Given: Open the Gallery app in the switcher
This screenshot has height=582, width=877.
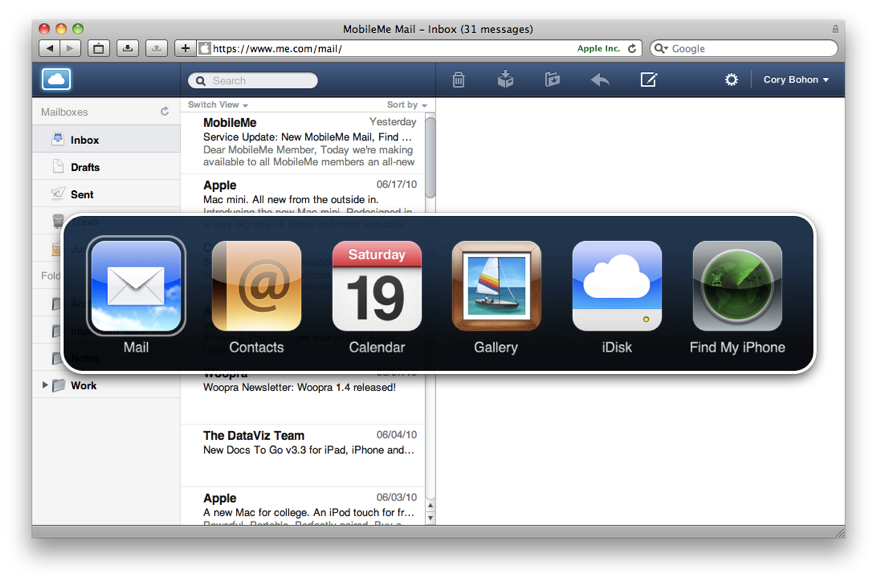Looking at the screenshot, I should [497, 286].
